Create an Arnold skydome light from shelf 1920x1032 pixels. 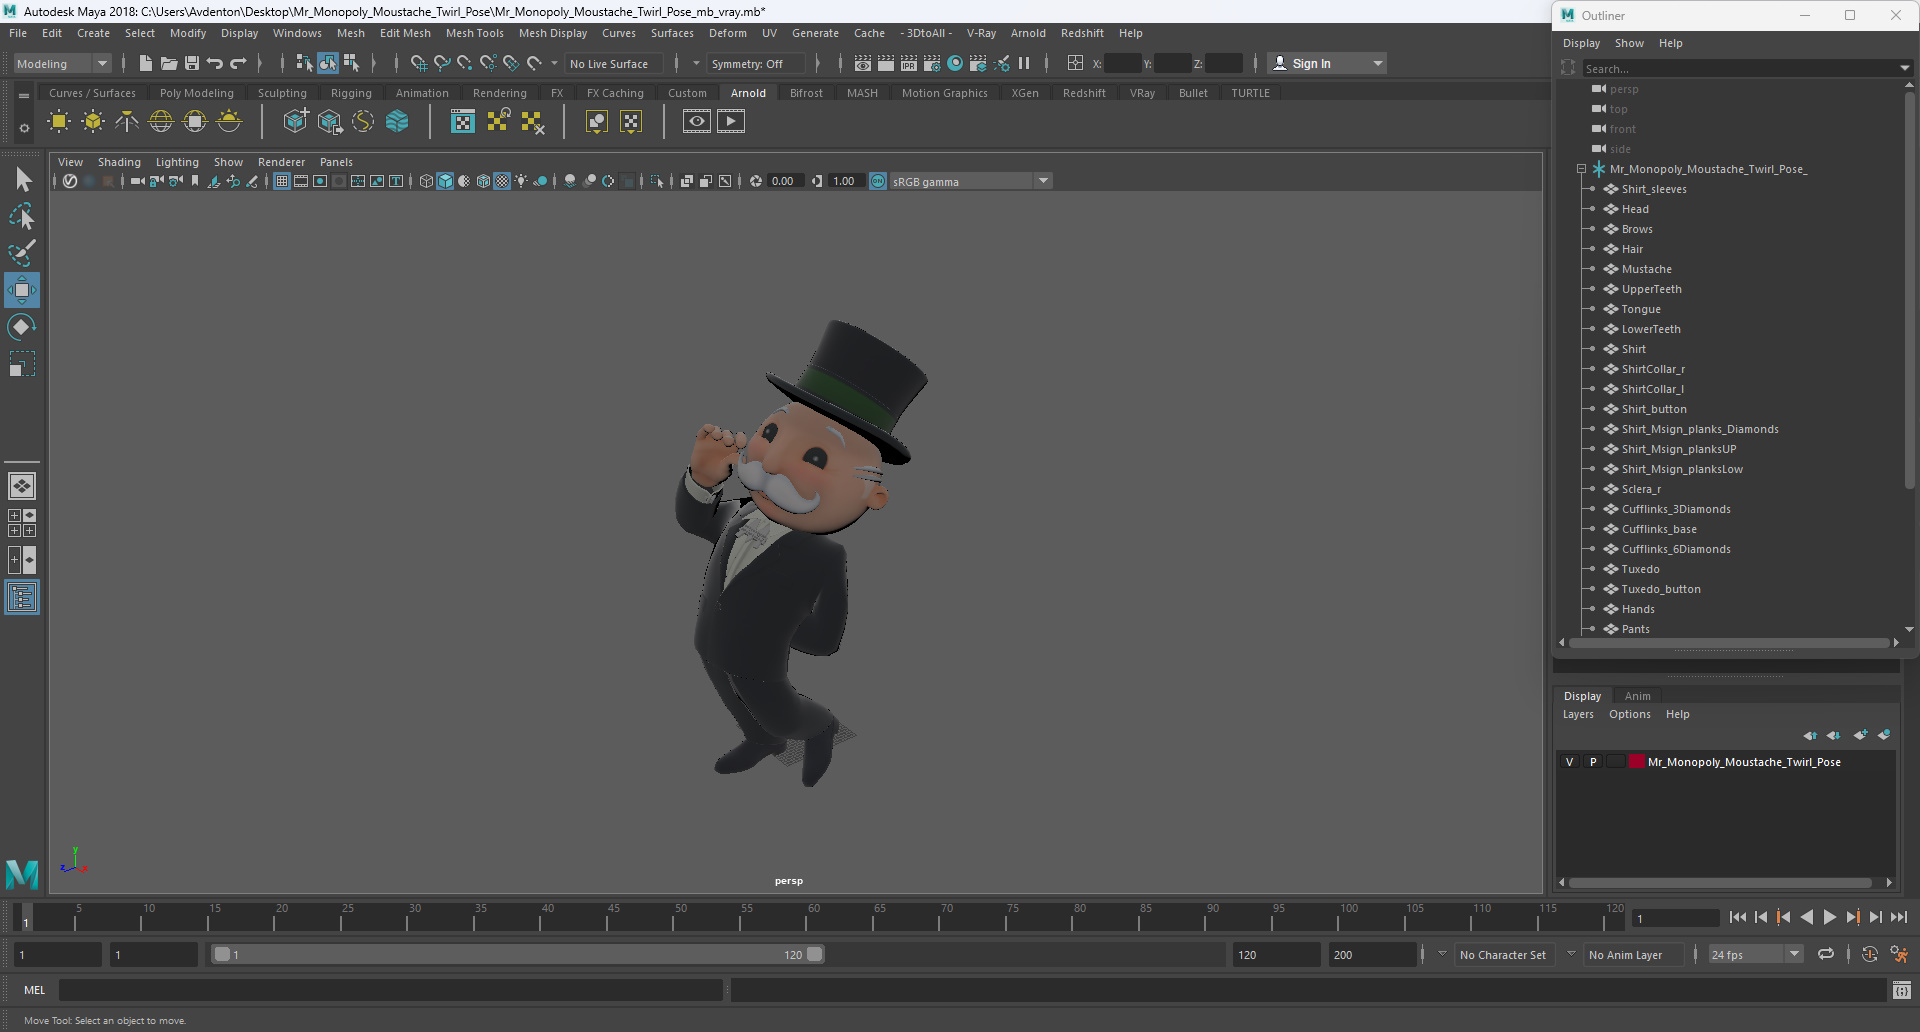tap(161, 122)
